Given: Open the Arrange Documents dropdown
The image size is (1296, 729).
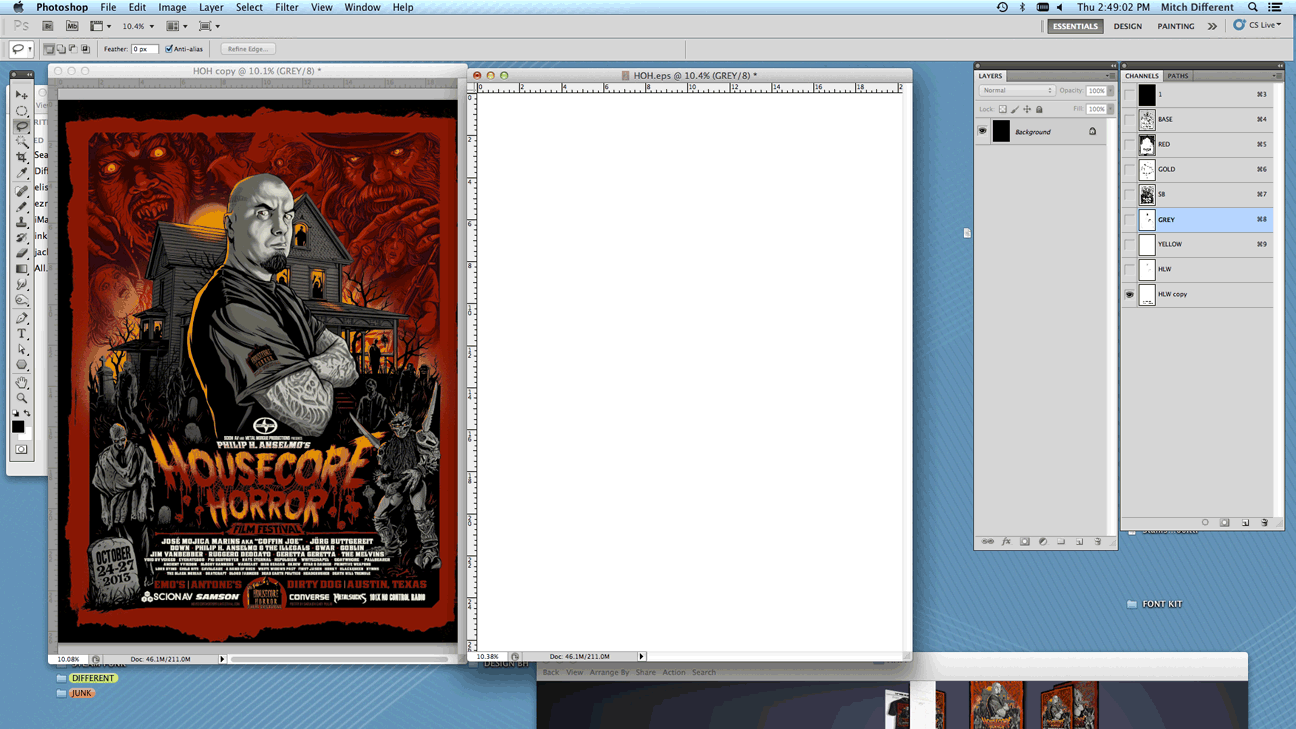Looking at the screenshot, I should 176,26.
